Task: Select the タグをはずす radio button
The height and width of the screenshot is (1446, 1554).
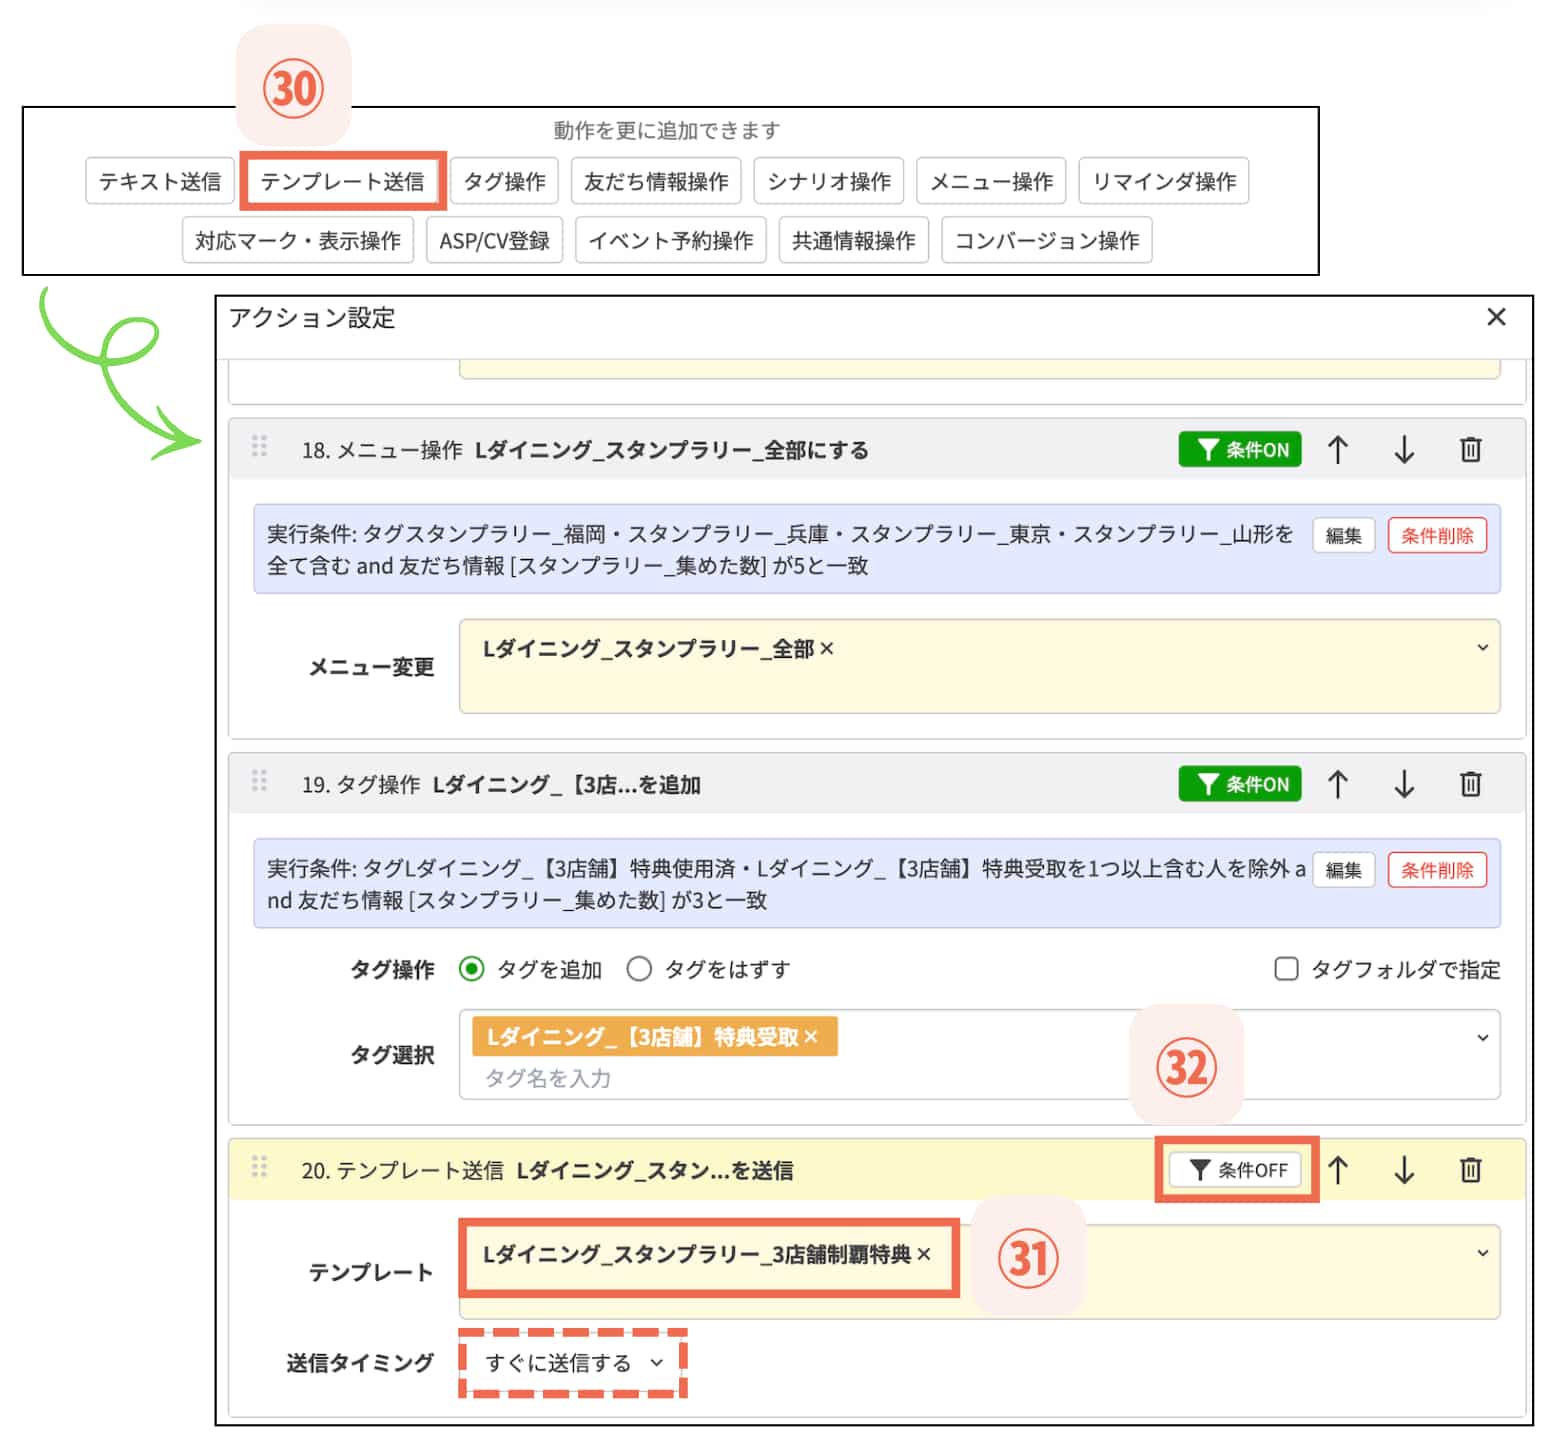Action: (639, 968)
